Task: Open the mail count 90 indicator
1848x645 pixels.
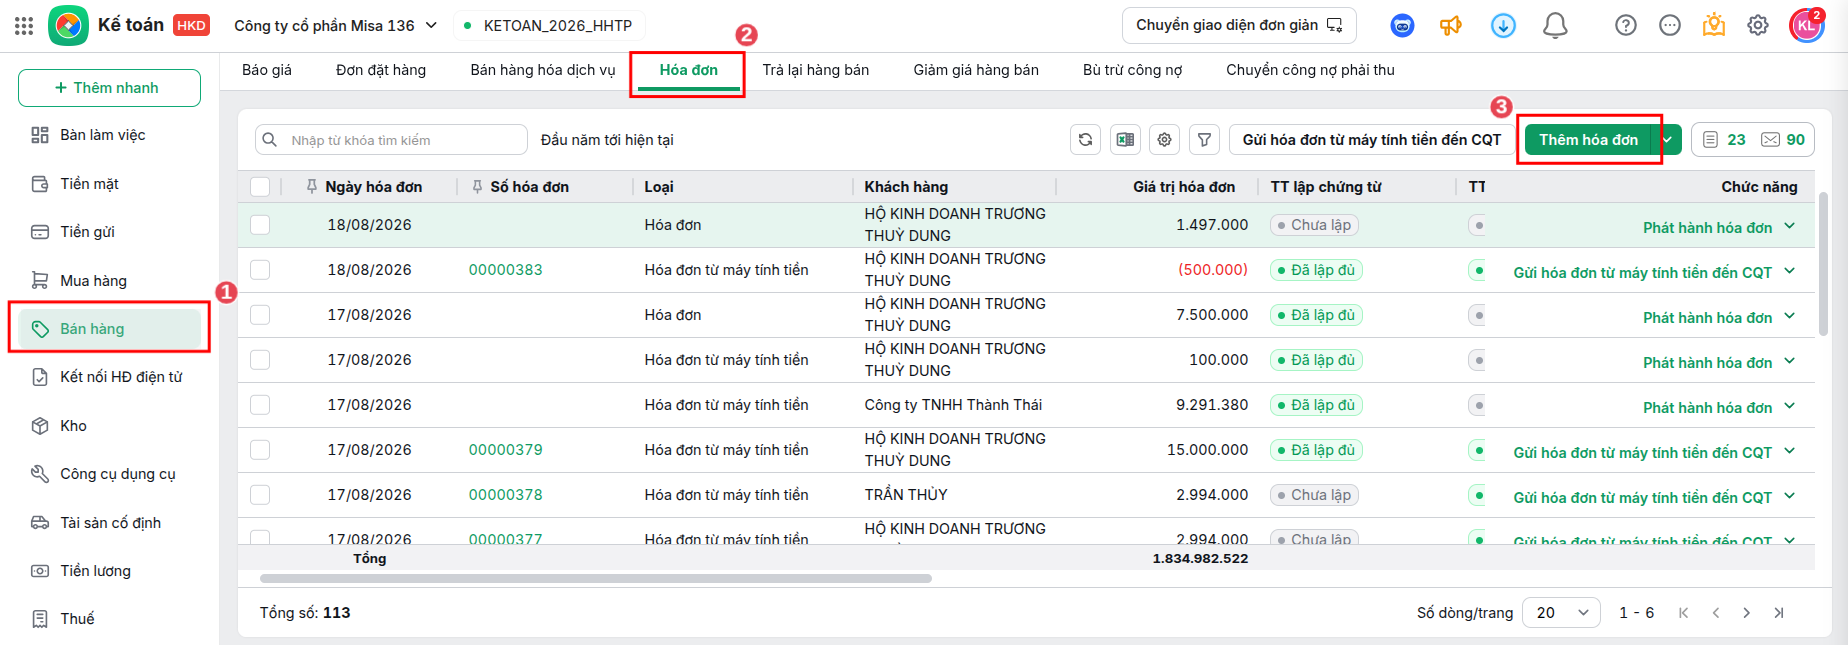Action: (x=1783, y=140)
